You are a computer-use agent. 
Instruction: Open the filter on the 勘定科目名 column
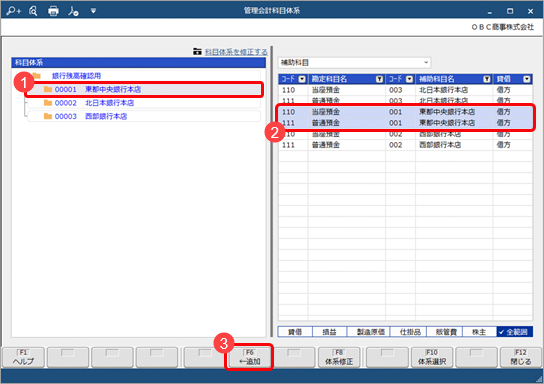379,79
